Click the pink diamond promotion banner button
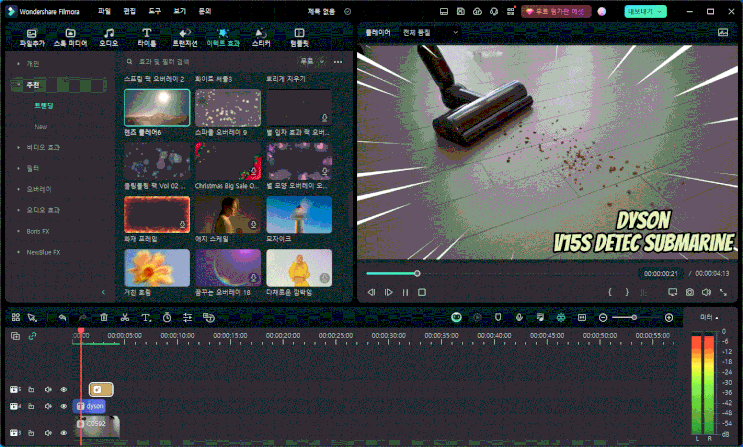The height and width of the screenshot is (447, 743). point(556,11)
